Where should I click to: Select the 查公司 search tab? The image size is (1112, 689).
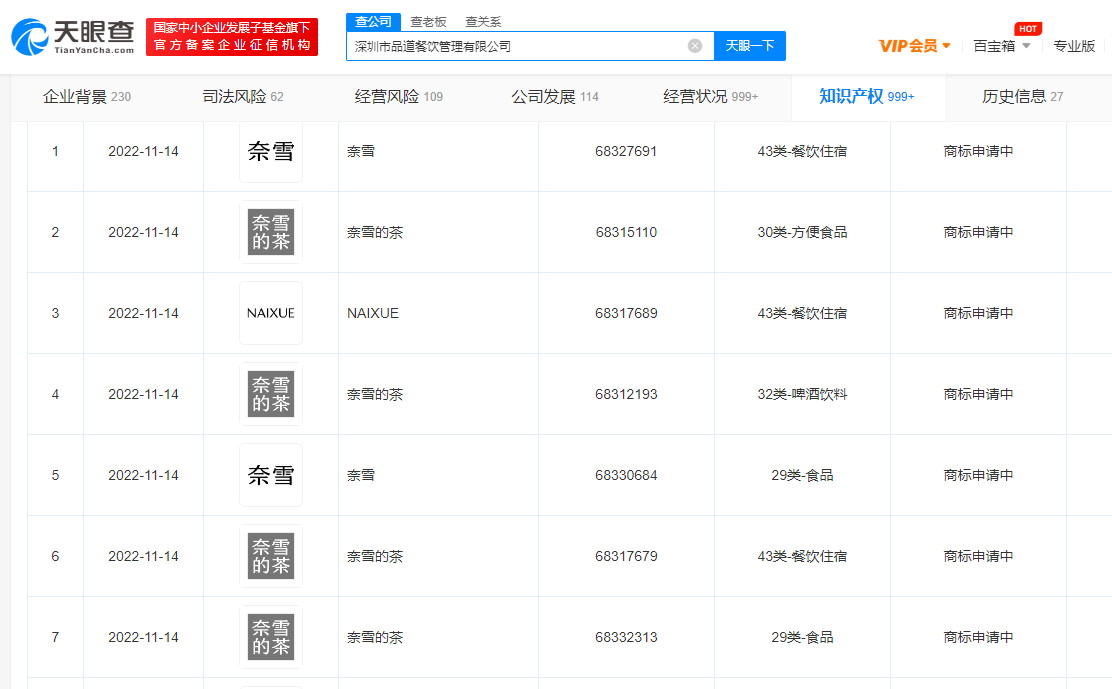tap(374, 22)
